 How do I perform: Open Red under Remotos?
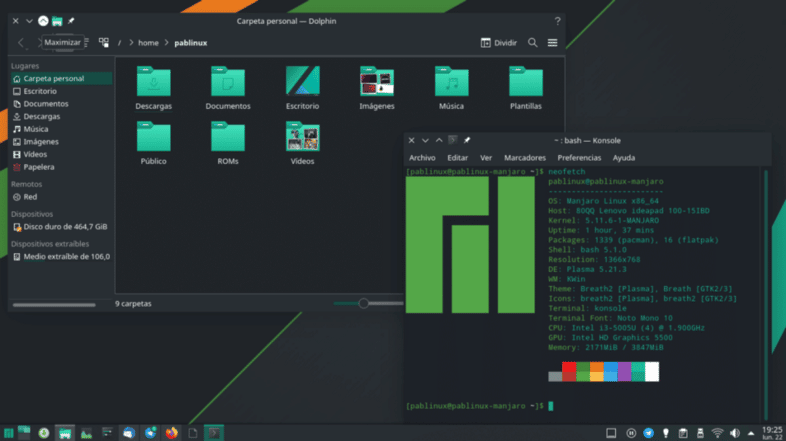tap(61, 197)
